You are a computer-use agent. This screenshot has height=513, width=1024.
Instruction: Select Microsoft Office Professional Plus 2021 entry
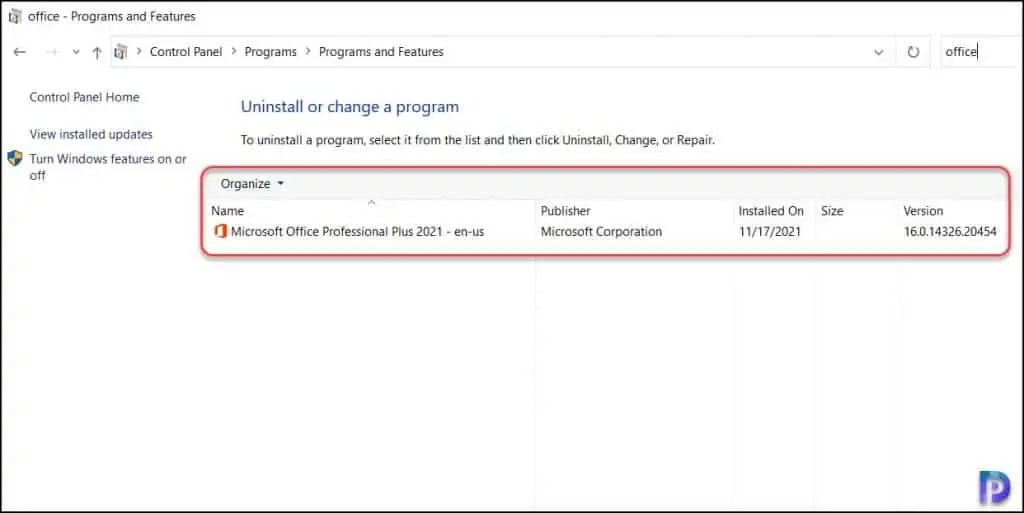(x=357, y=232)
